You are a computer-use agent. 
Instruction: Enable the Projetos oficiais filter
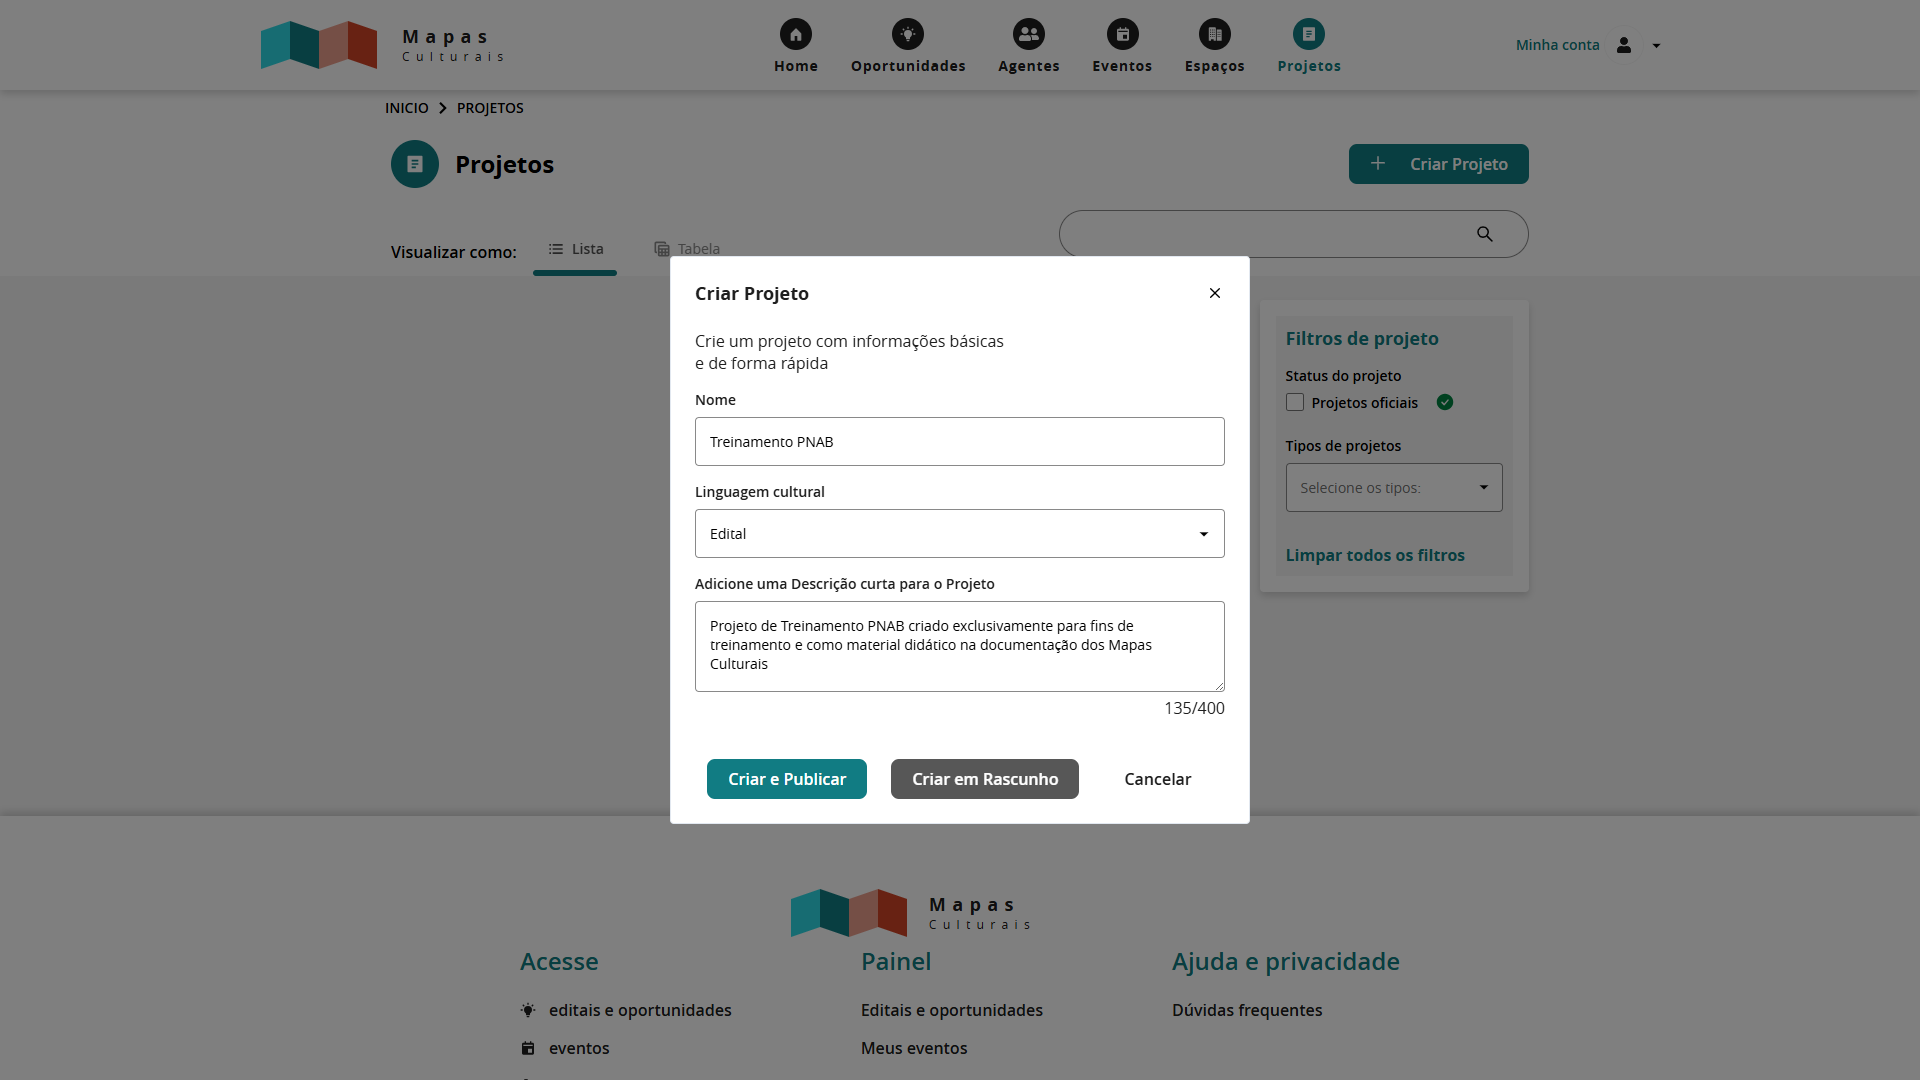tap(1295, 402)
